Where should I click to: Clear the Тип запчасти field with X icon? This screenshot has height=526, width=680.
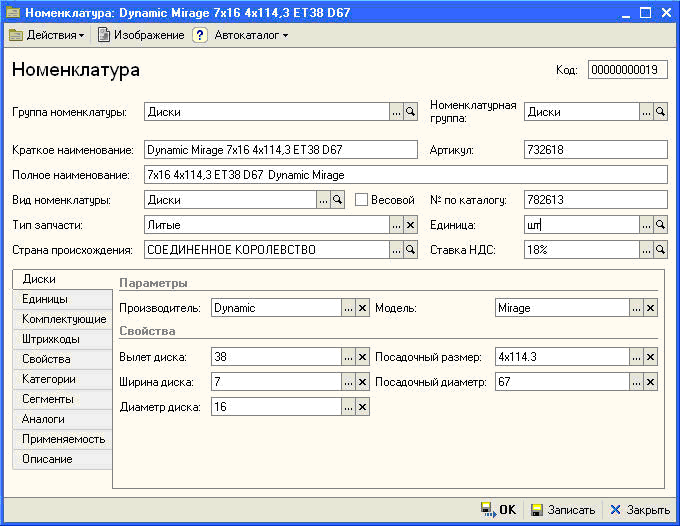(x=410, y=225)
